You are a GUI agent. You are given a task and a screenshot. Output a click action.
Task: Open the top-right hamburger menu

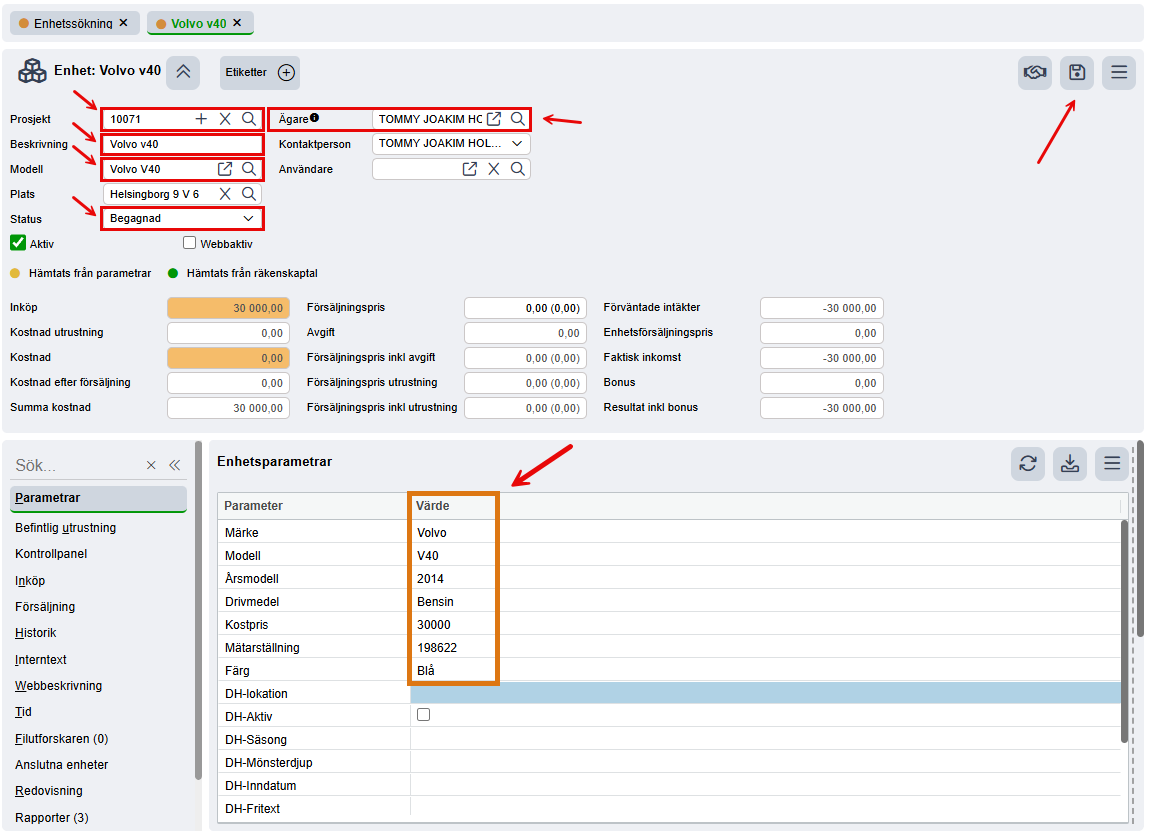(x=1118, y=73)
